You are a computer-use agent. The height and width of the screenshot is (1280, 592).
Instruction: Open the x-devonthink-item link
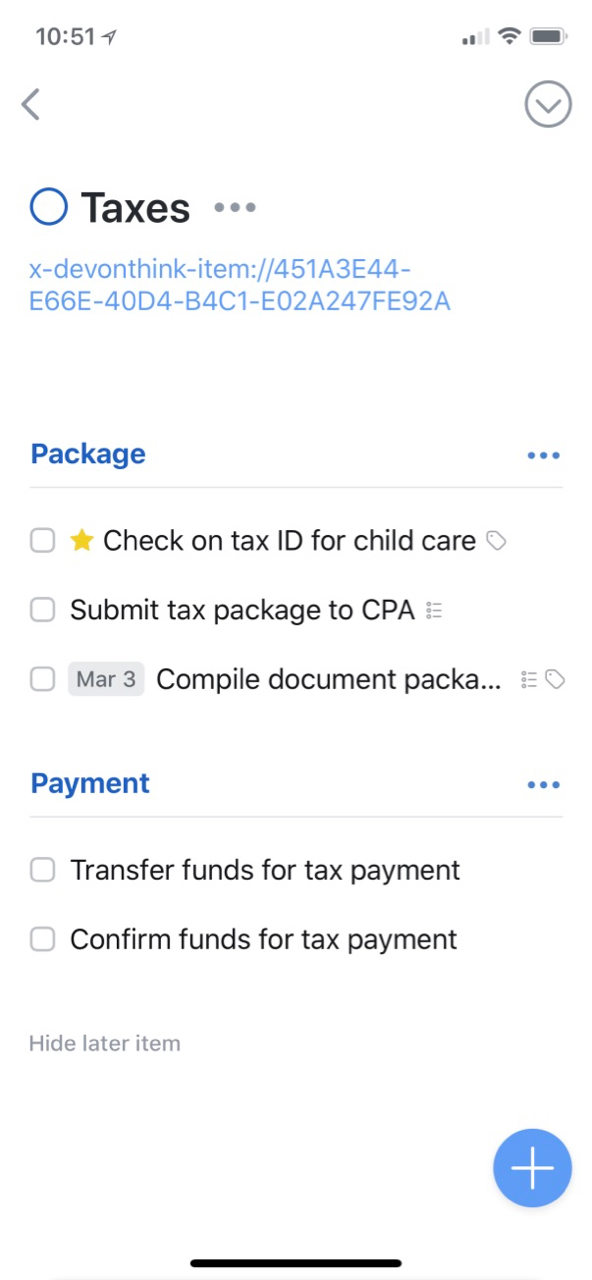click(240, 285)
